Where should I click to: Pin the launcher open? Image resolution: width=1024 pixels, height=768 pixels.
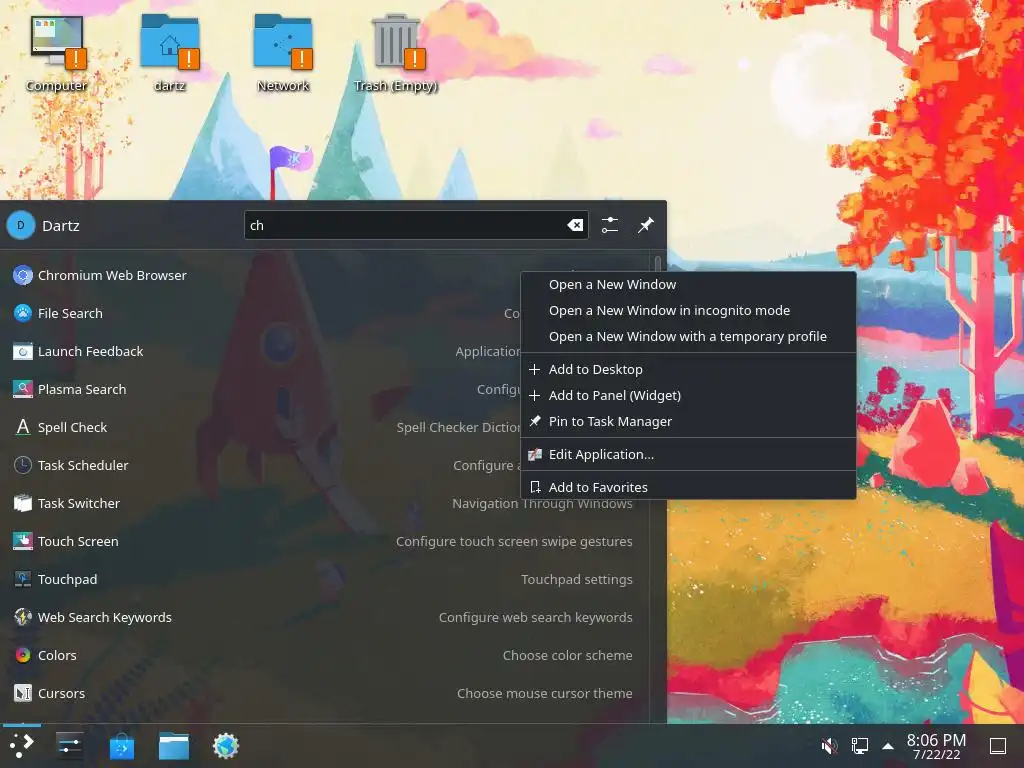tap(646, 225)
